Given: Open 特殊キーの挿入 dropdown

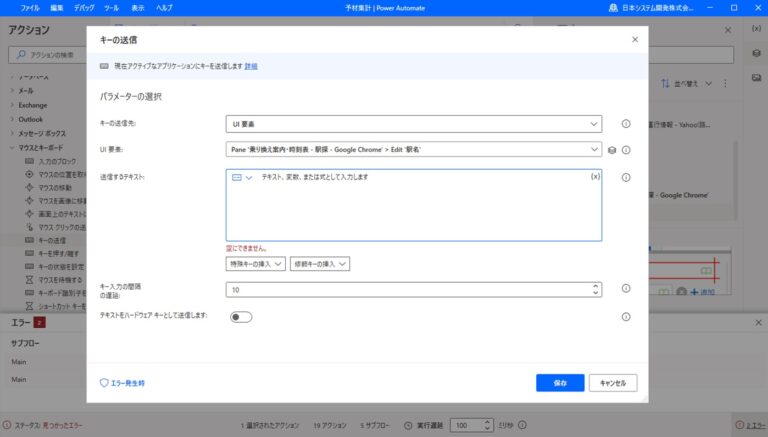Looking at the screenshot, I should pyautogui.click(x=255, y=264).
